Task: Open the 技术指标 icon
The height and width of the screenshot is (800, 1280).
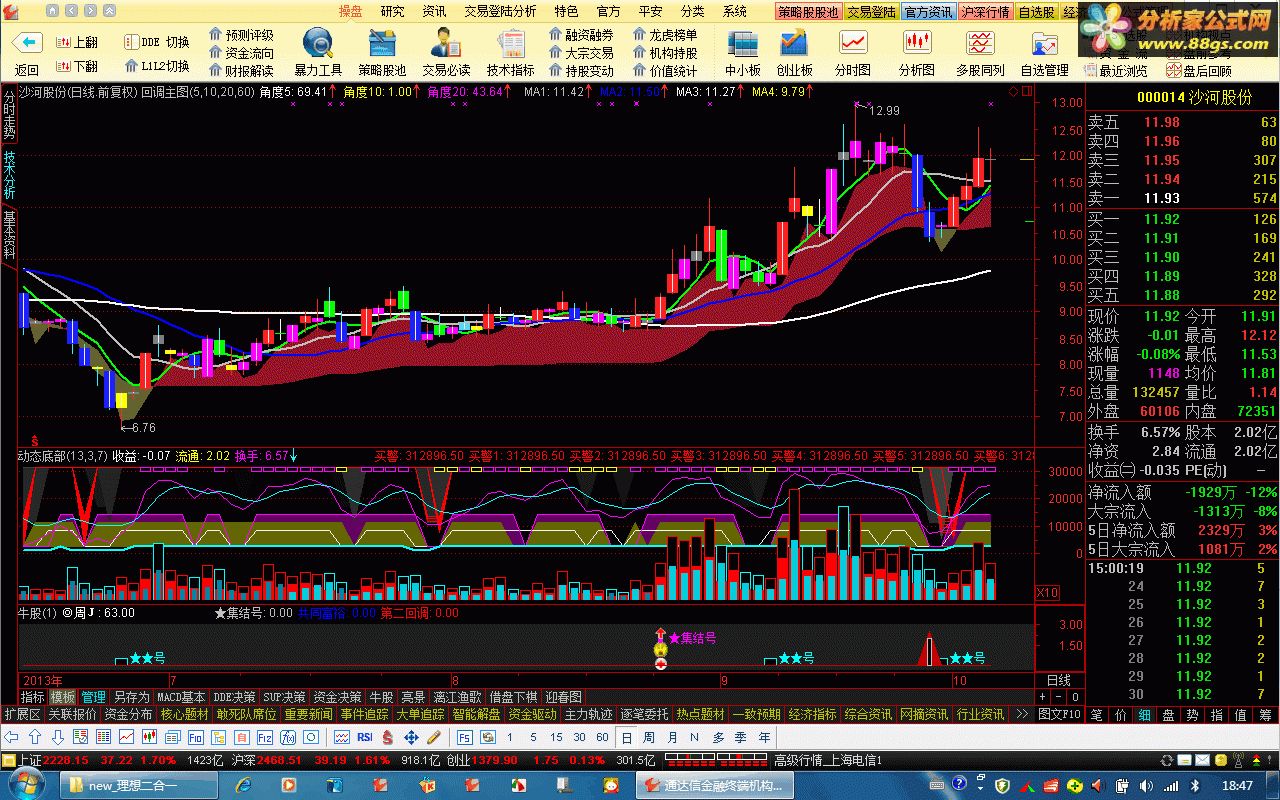Action: 511,43
